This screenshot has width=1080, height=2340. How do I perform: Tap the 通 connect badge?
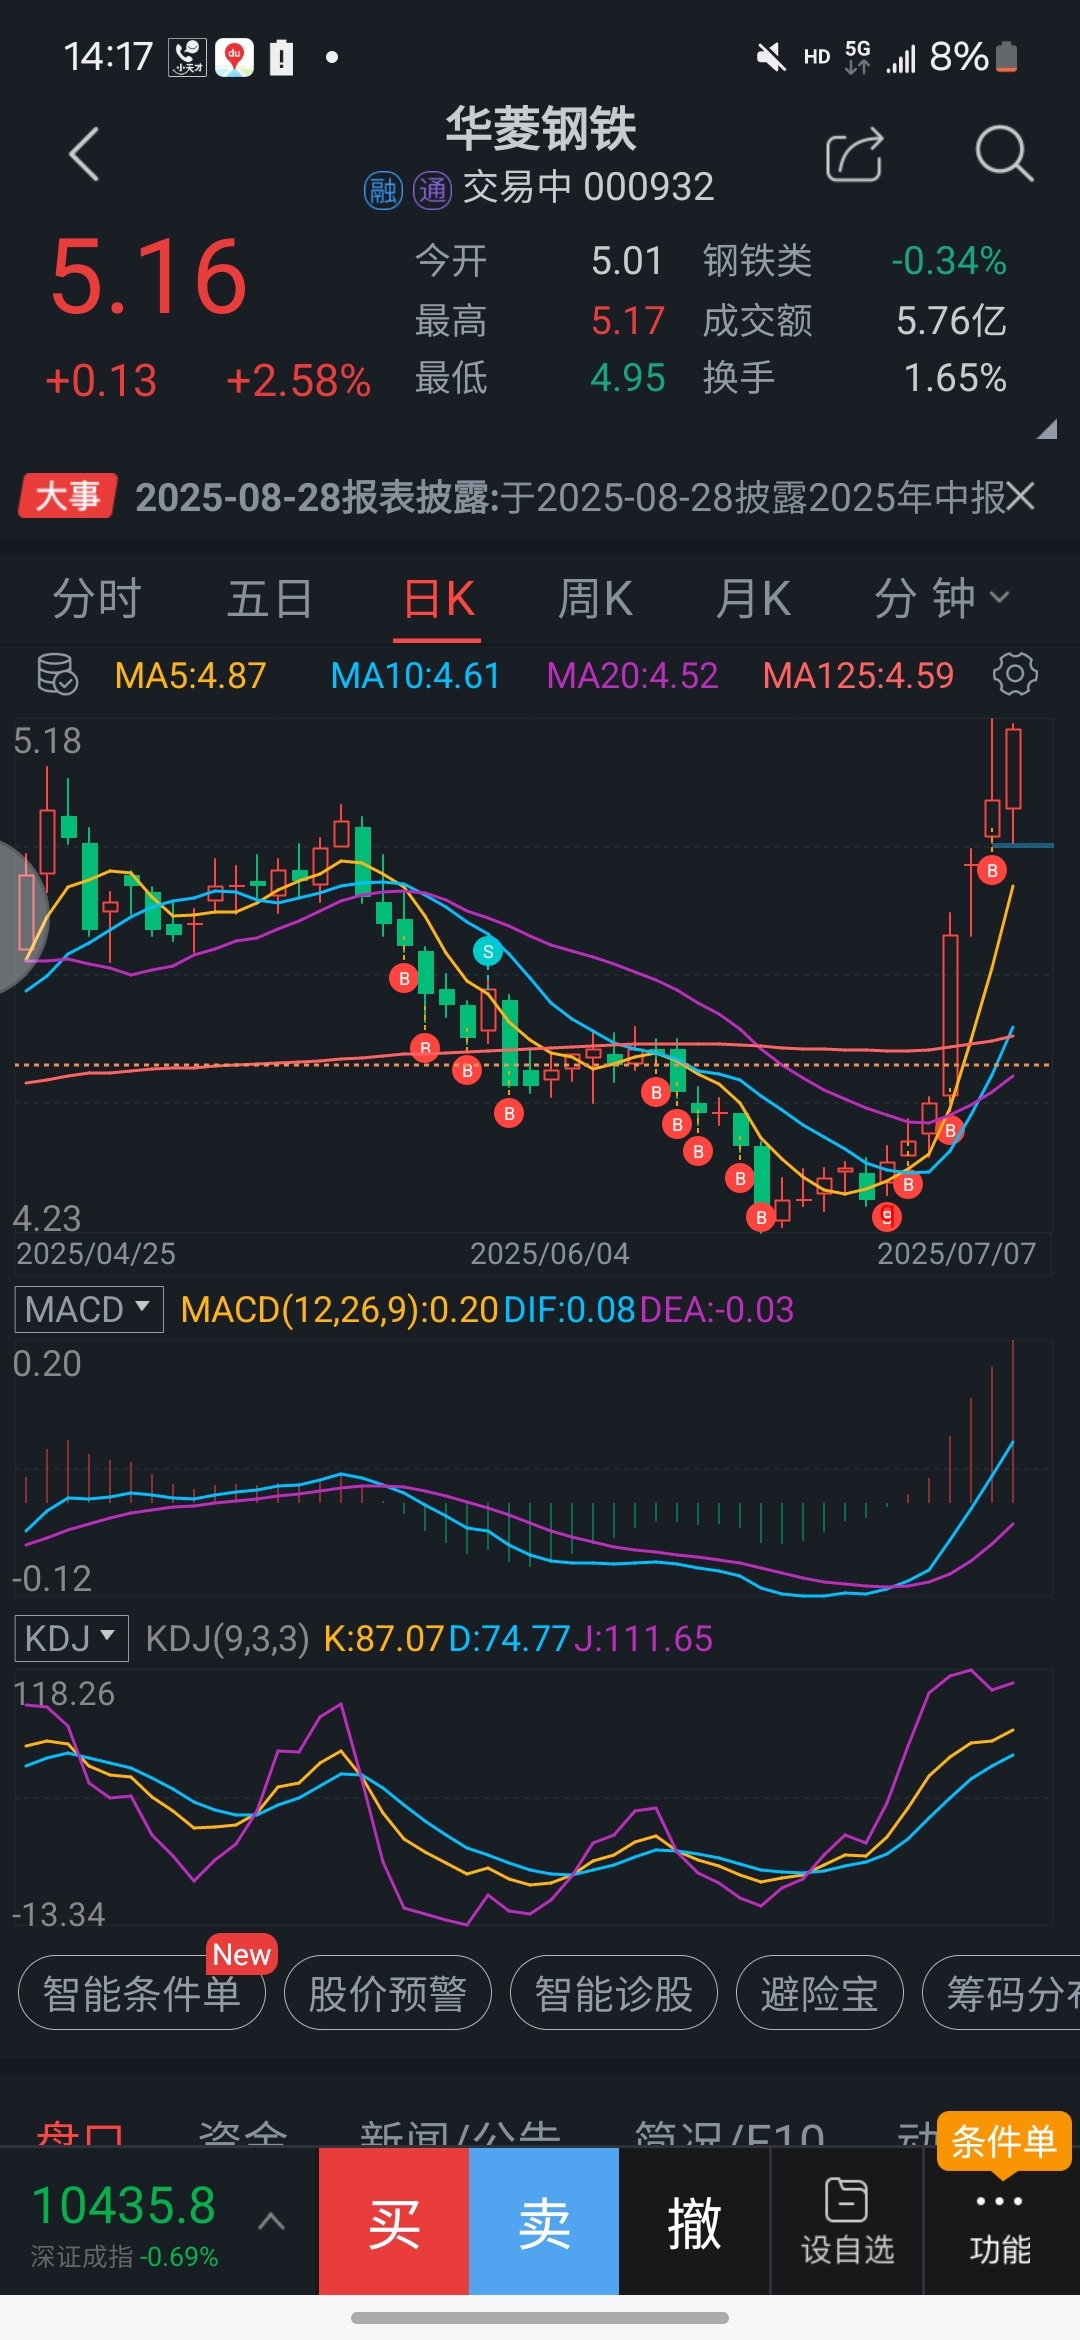(433, 189)
